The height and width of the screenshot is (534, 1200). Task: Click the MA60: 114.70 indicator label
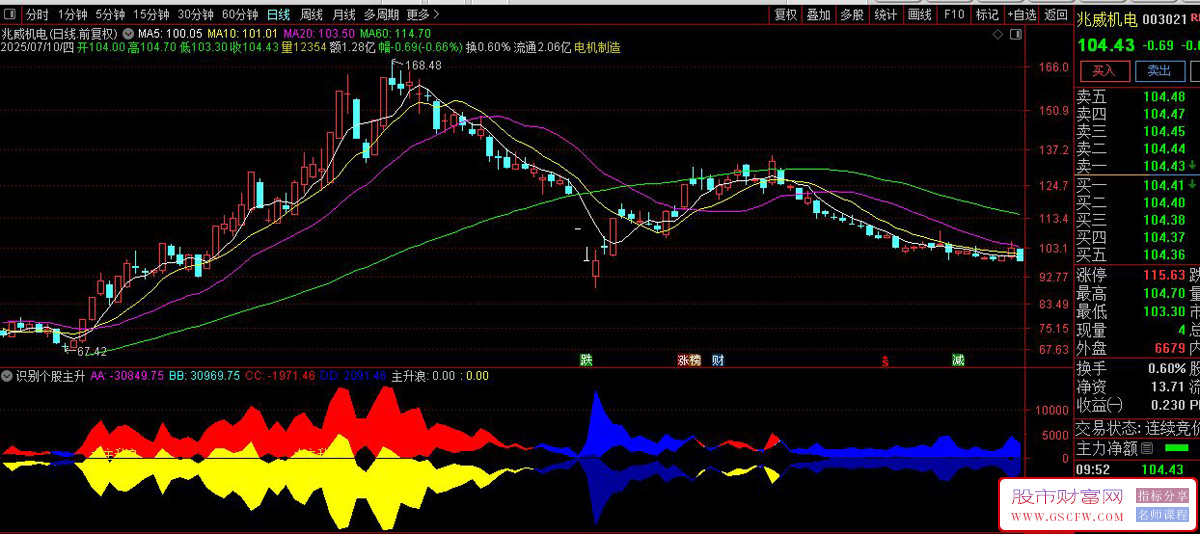395,33
